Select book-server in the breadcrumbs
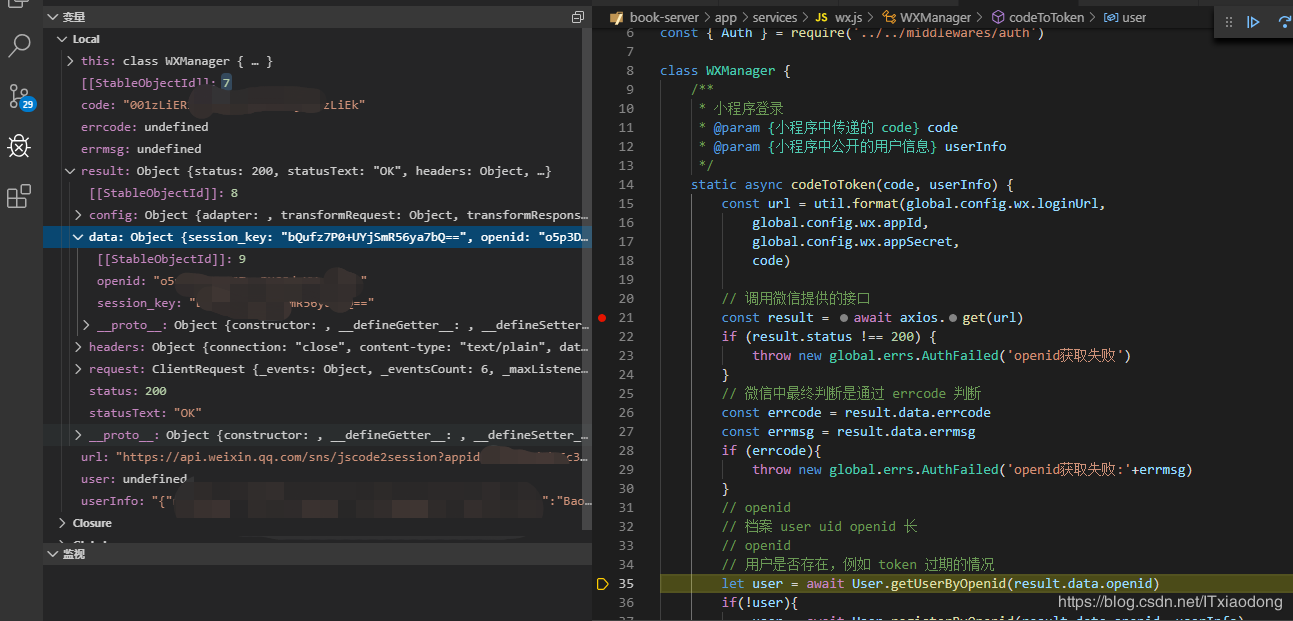The width and height of the screenshot is (1293, 621). [664, 17]
